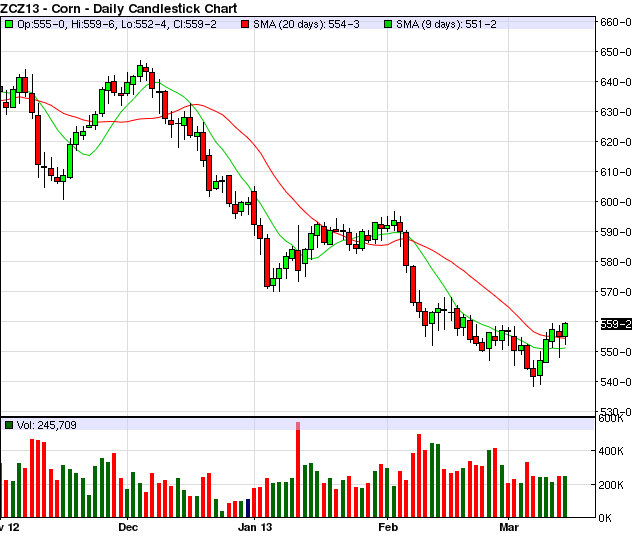Click the '580-0' price axis label
This screenshot has height=536, width=640.
coord(616,262)
